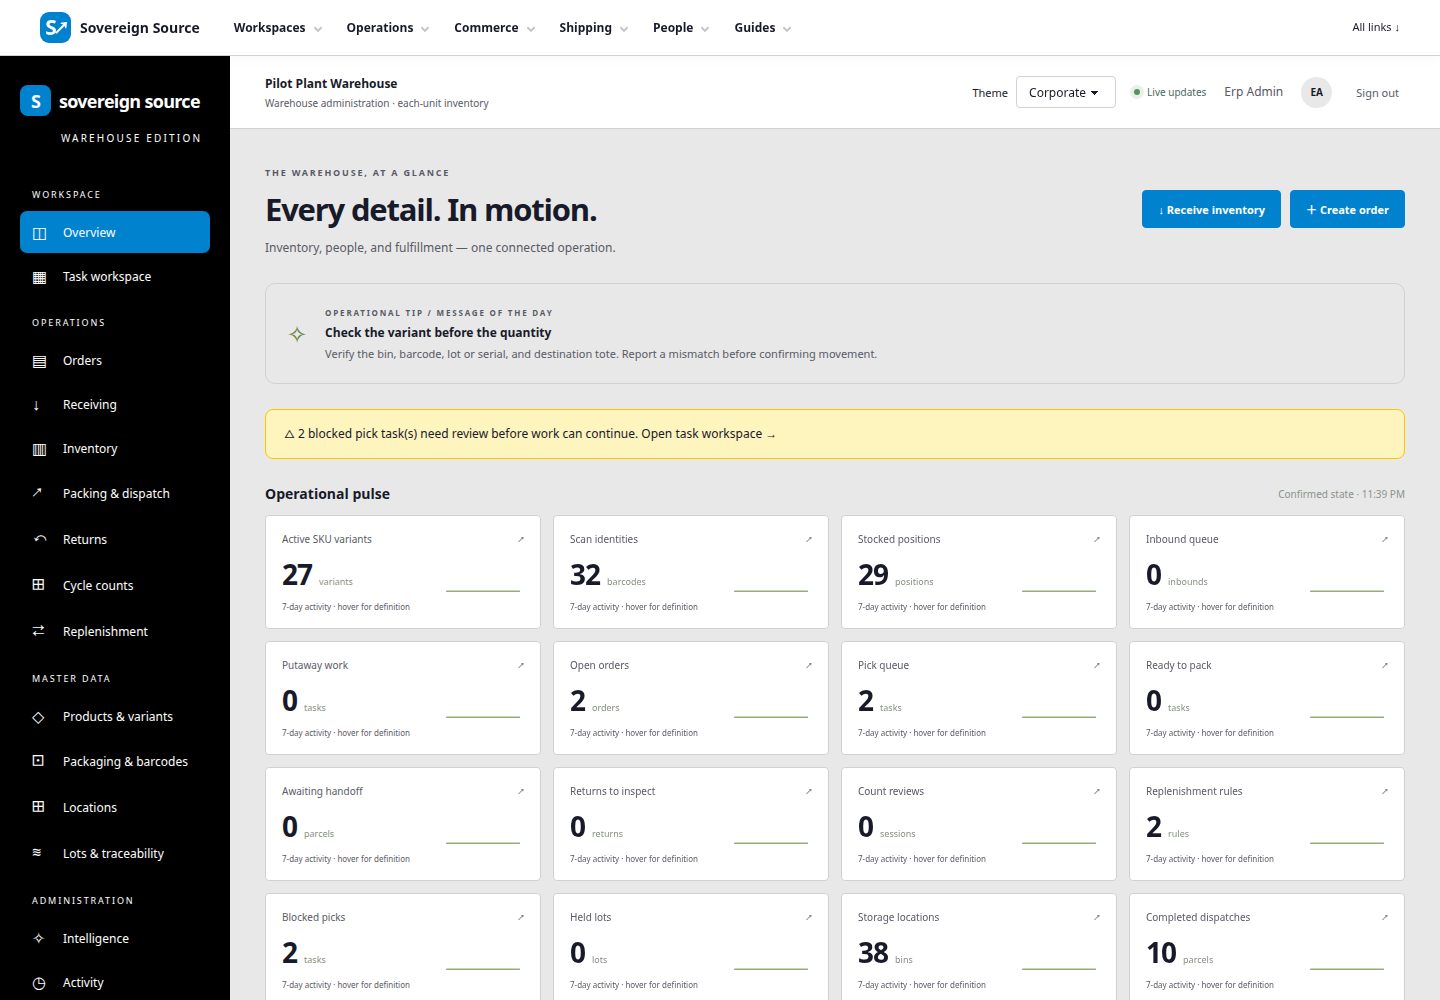
Task: Click the Create order button
Action: (1347, 209)
